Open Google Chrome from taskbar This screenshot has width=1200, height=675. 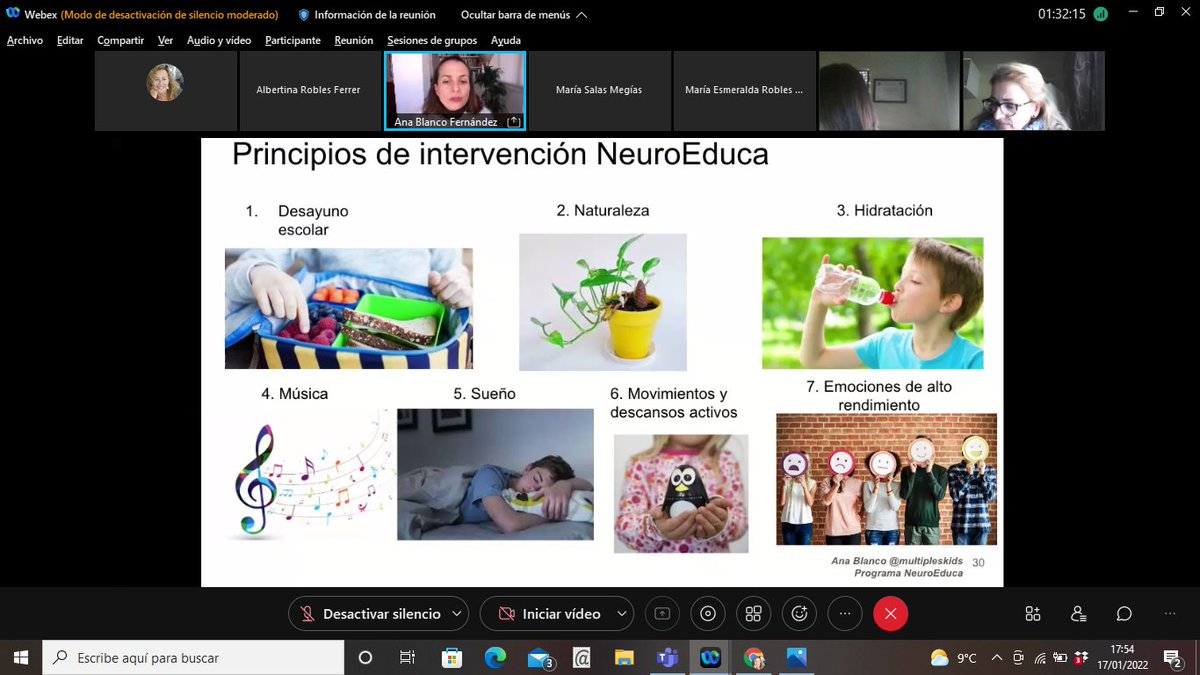(x=753, y=657)
